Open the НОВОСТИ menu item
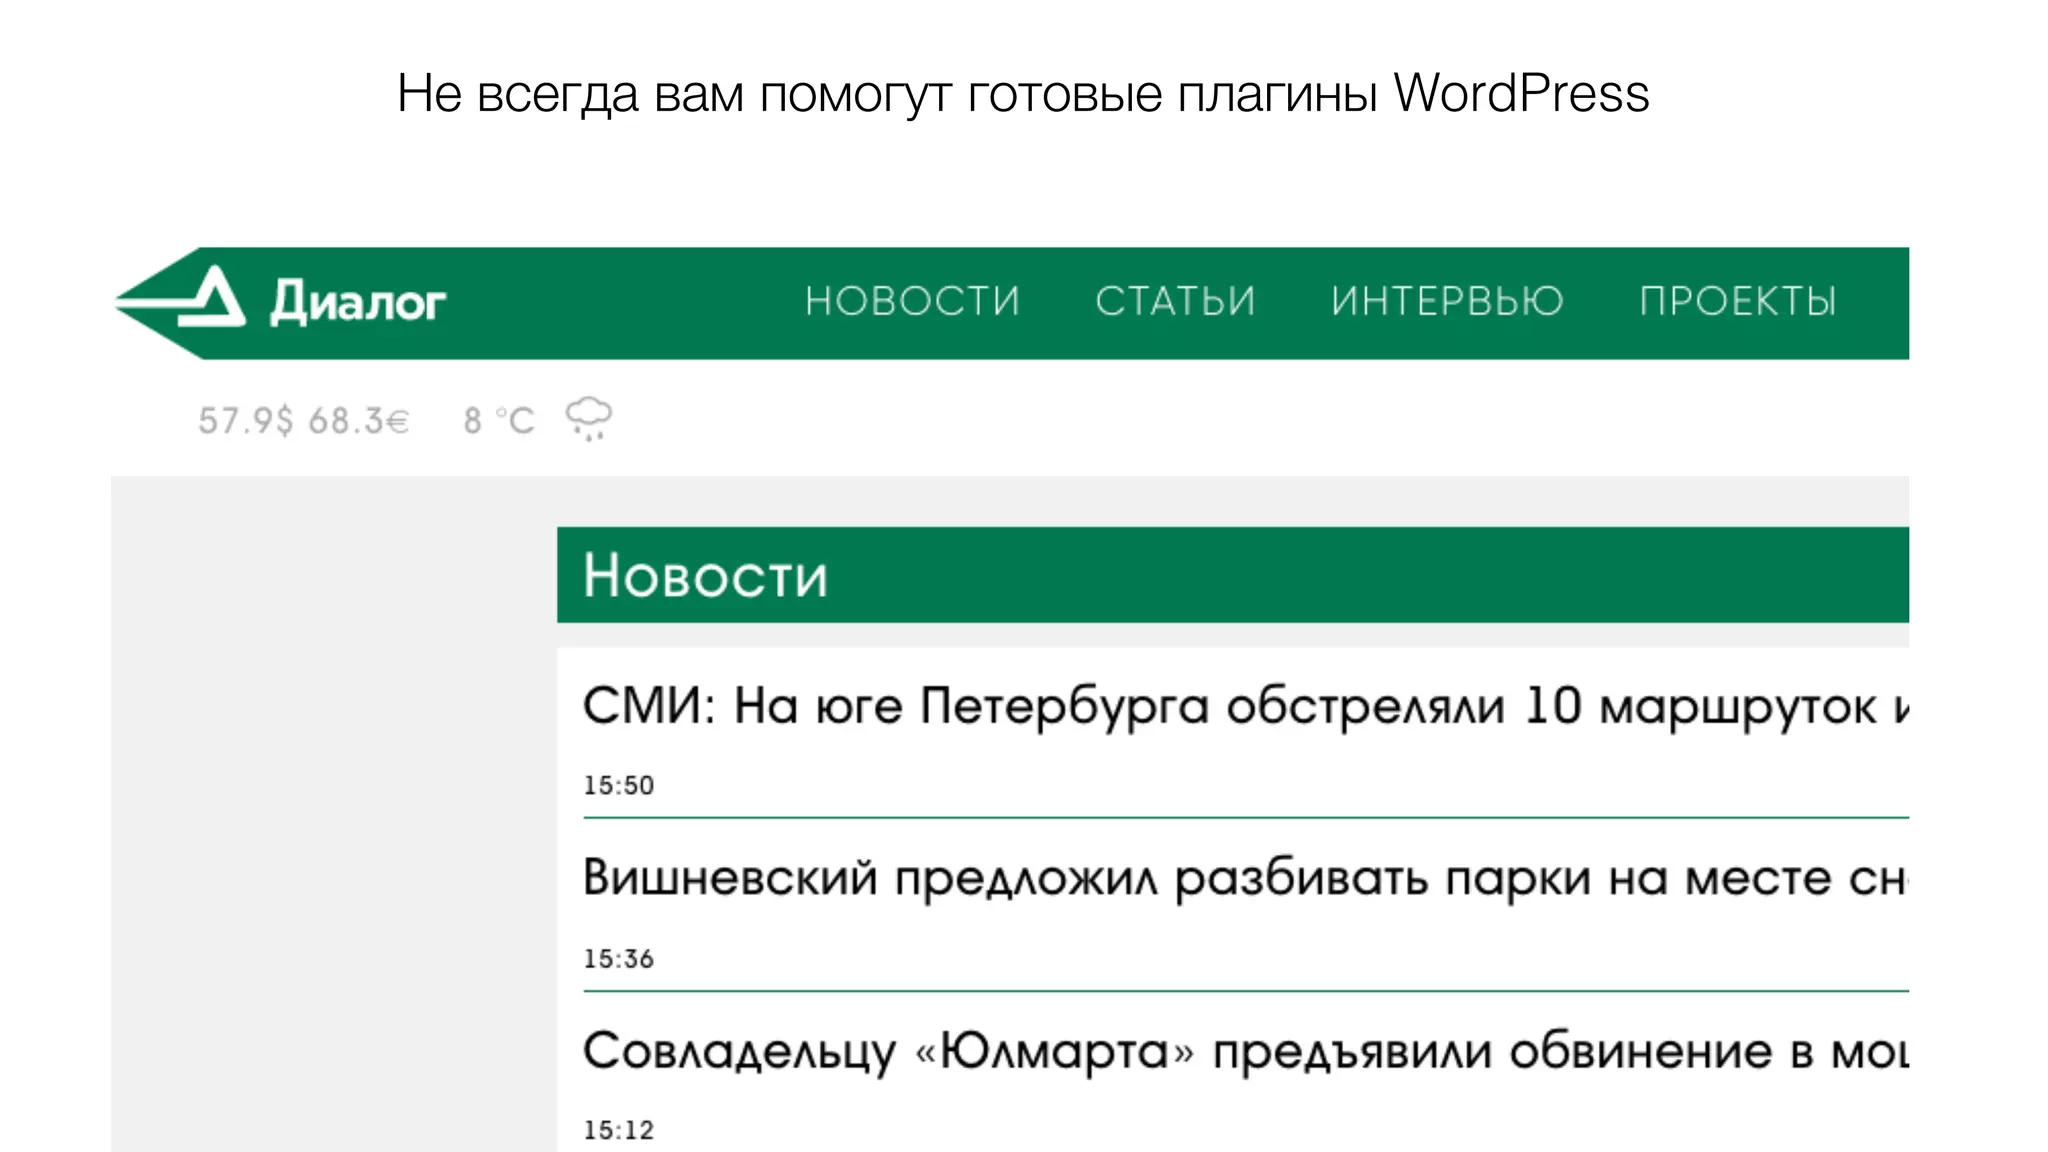 [912, 301]
